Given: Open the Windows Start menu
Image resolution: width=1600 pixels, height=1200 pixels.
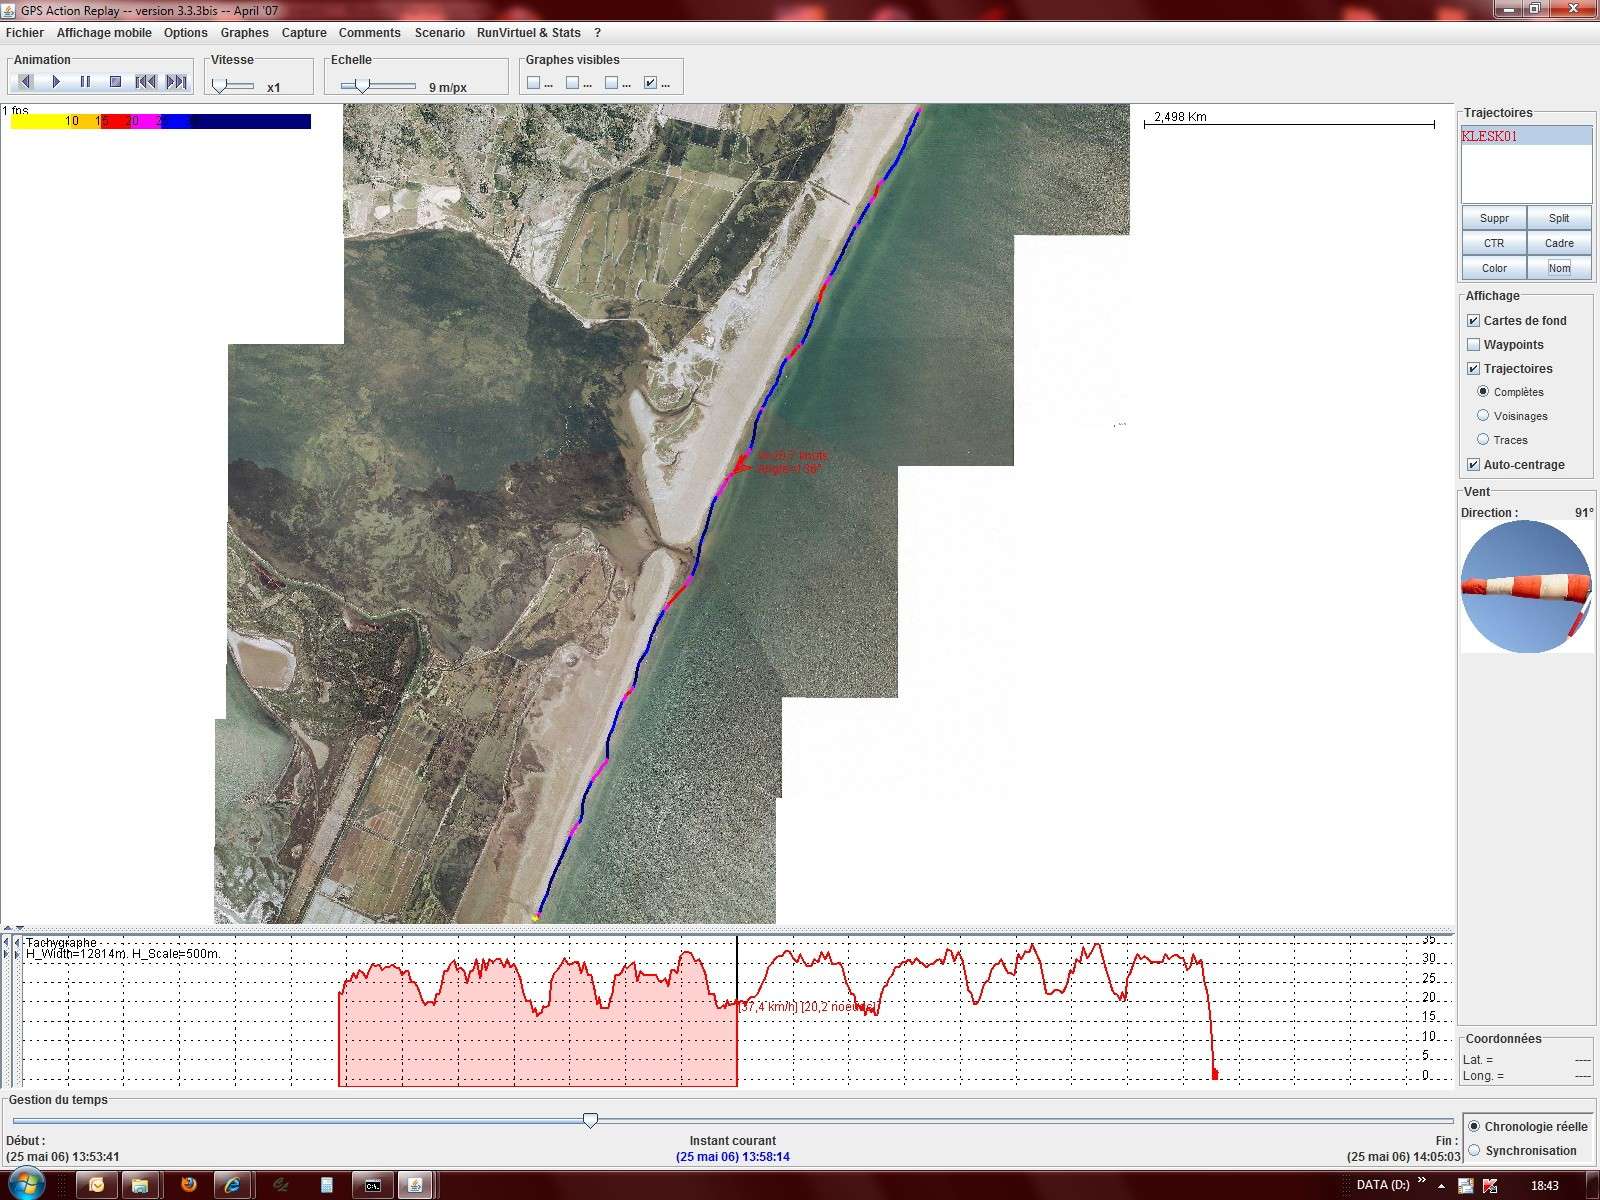Looking at the screenshot, I should pos(26,1185).
